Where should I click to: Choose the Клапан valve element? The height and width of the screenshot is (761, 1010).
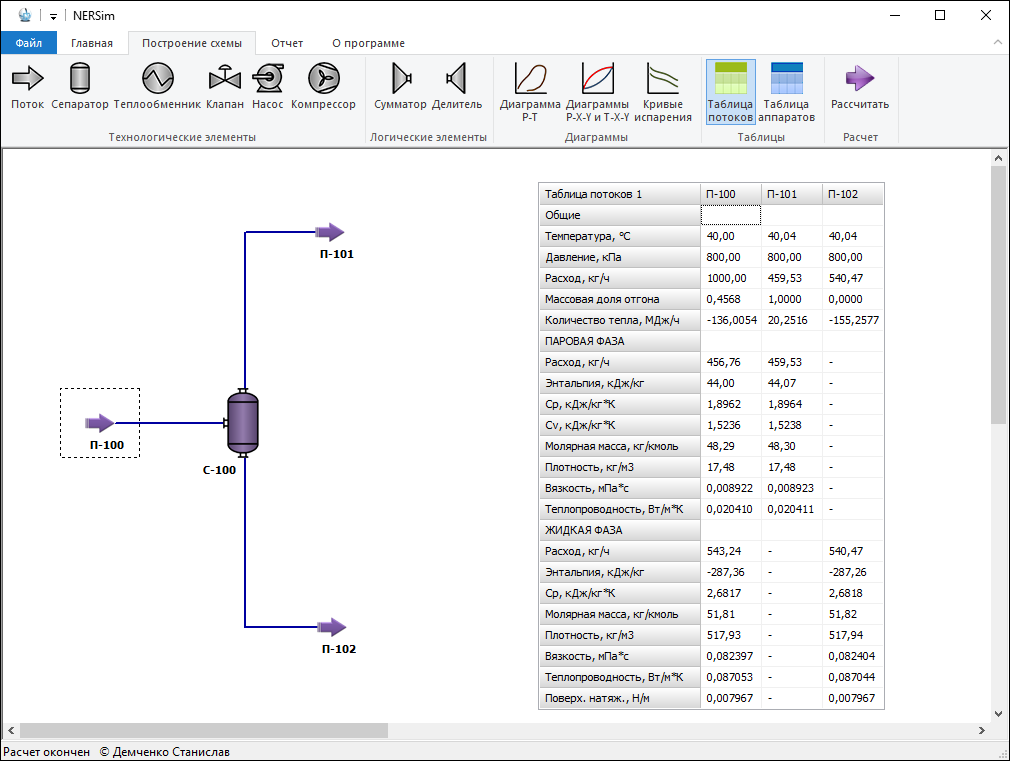click(x=225, y=86)
